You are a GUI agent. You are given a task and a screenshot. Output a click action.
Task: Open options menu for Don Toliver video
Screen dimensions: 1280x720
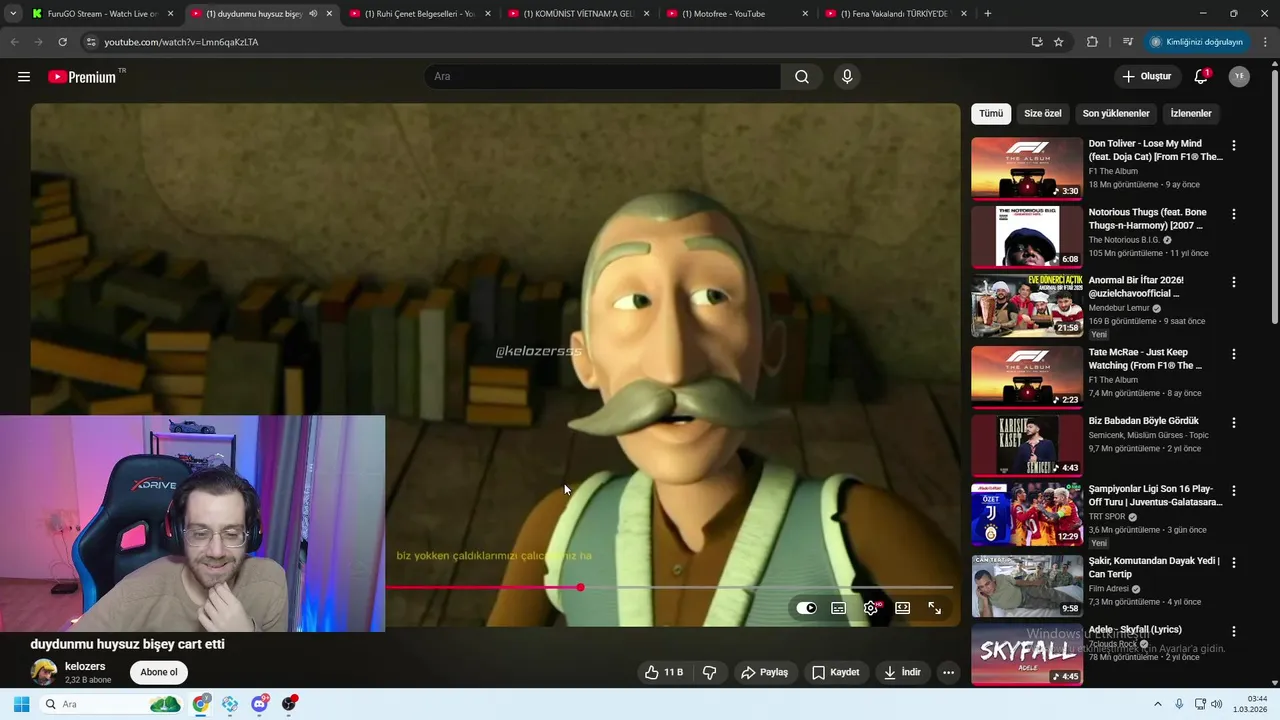pos(1233,146)
